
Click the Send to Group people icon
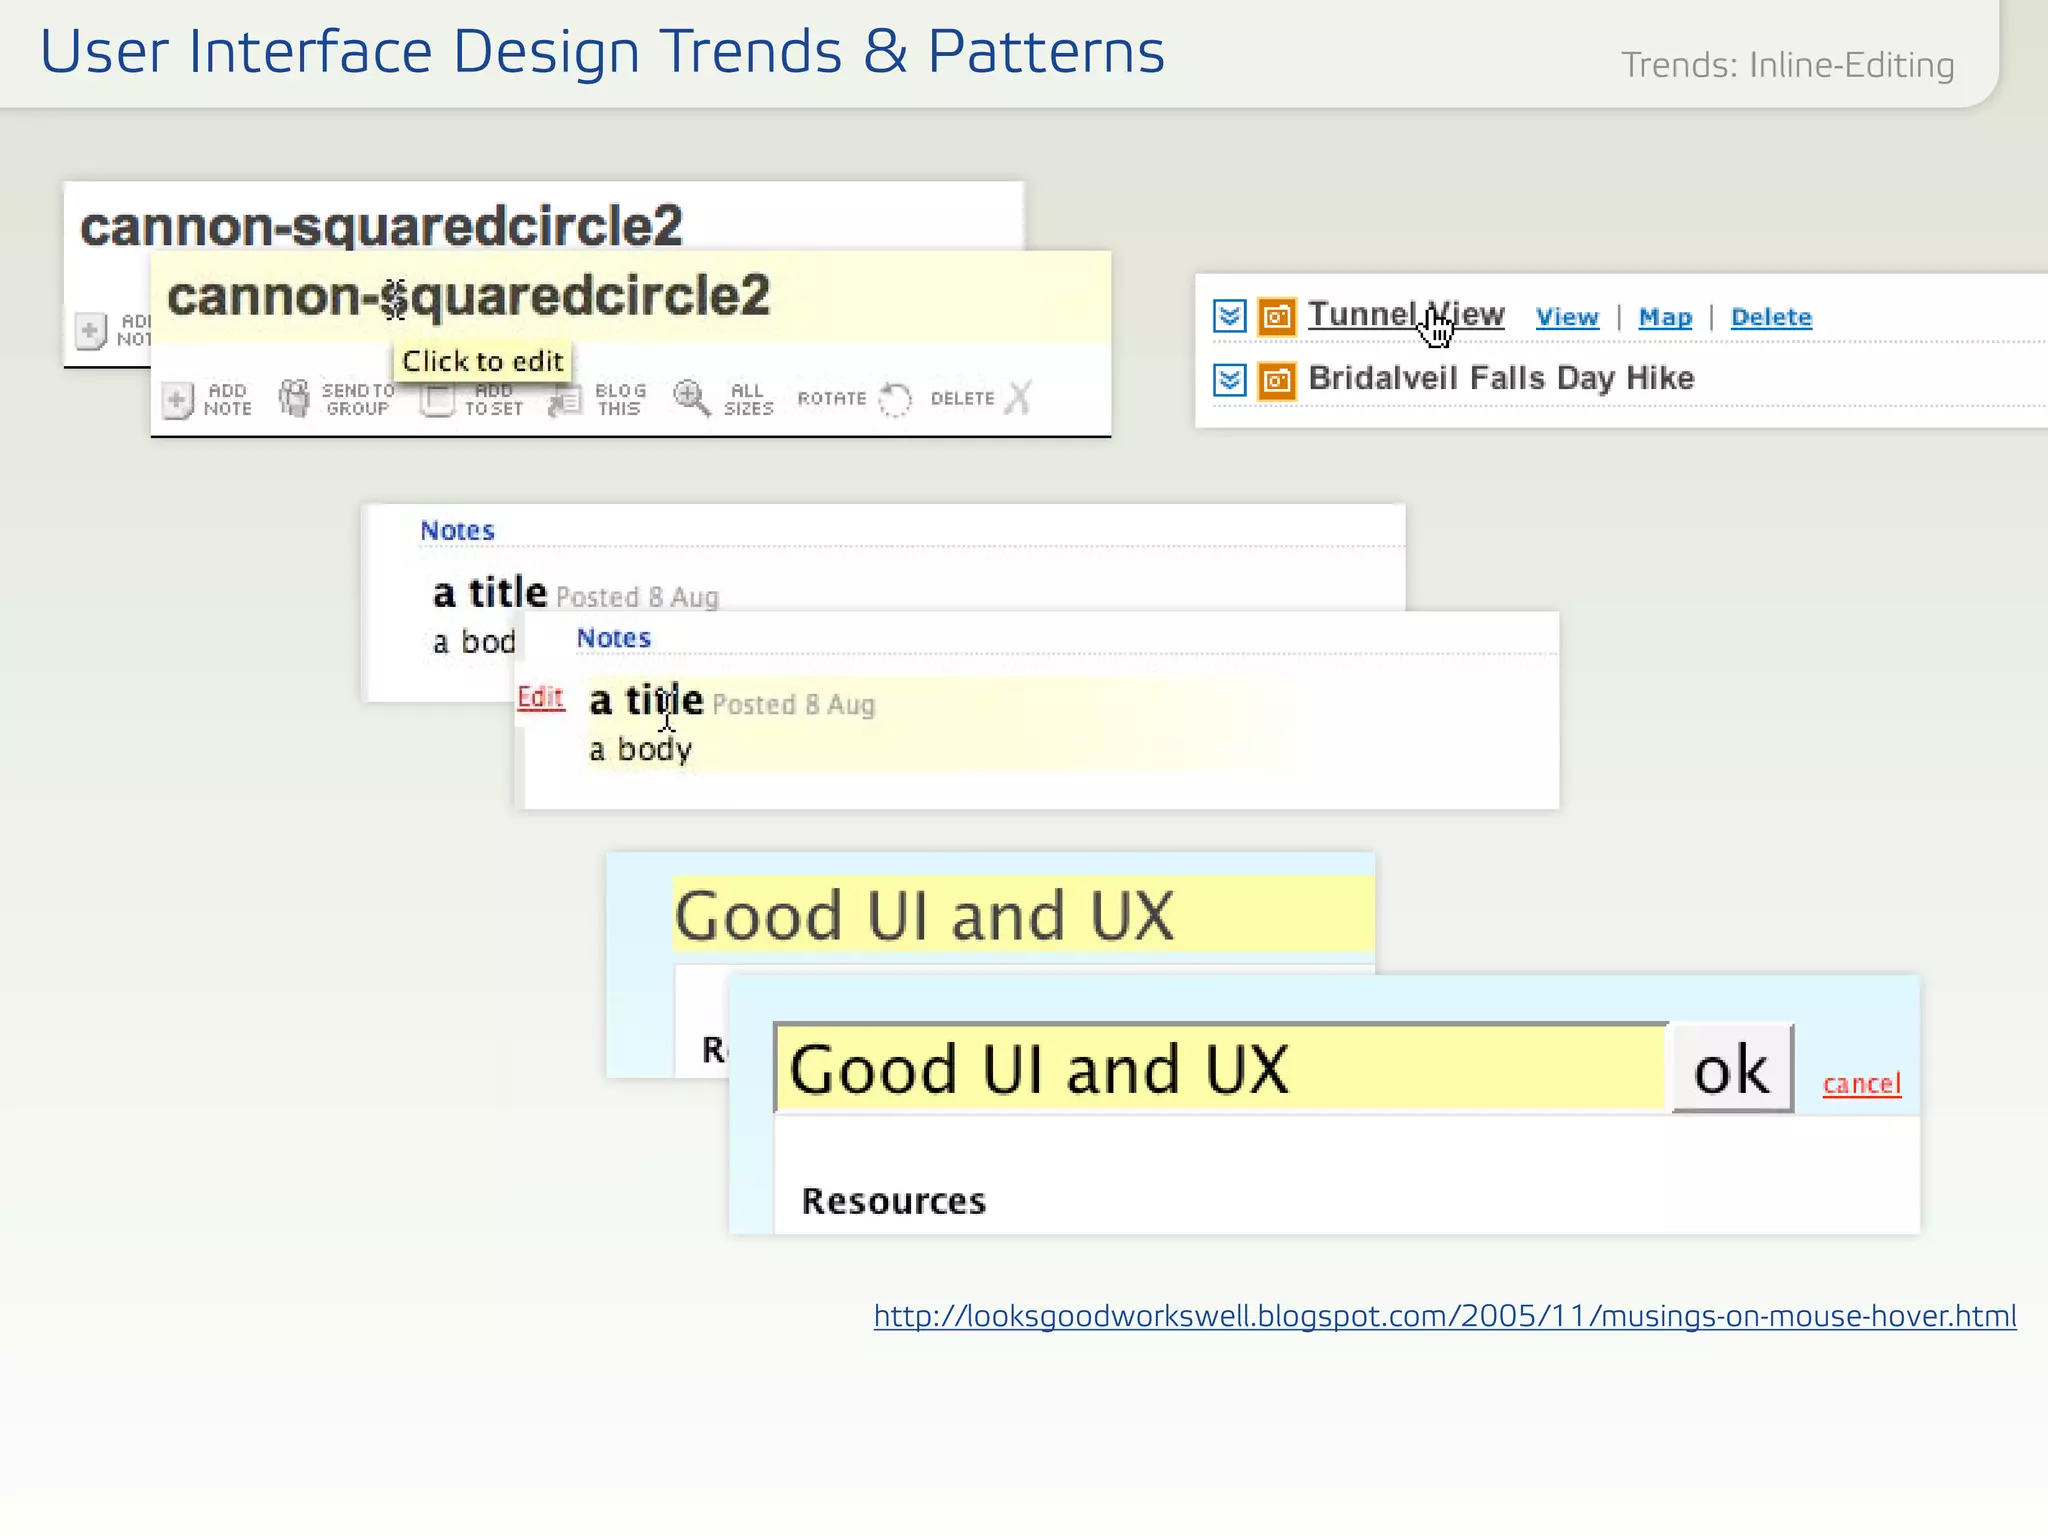click(x=294, y=398)
